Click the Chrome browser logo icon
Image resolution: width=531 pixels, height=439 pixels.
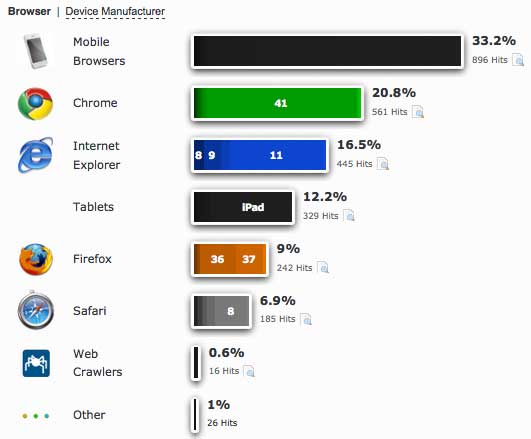coord(35,104)
